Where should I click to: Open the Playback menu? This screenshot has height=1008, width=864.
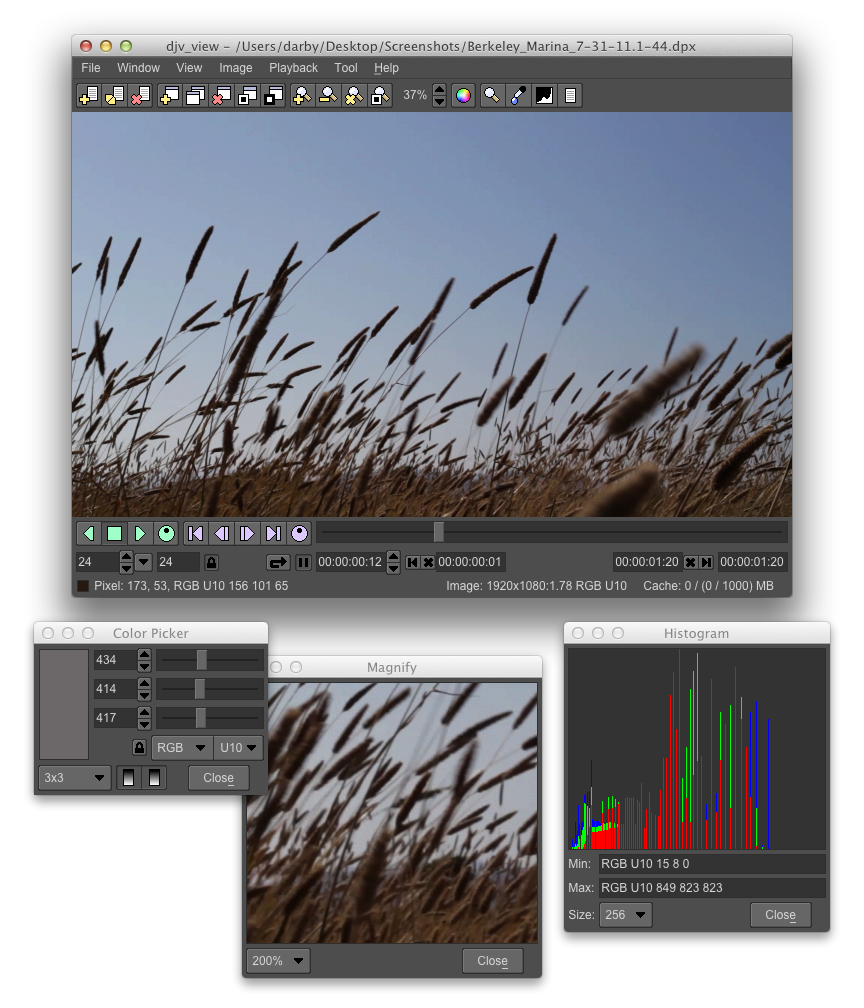293,68
